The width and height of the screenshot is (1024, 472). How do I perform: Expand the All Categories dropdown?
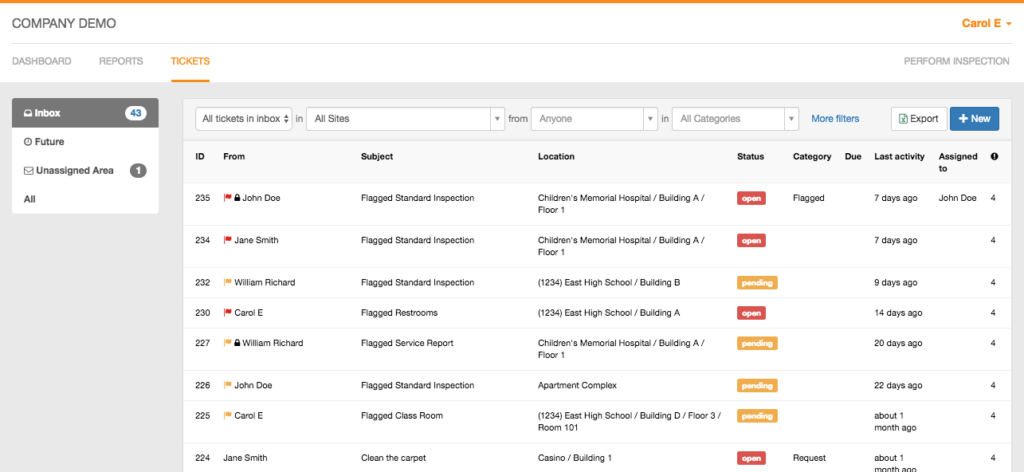735,119
